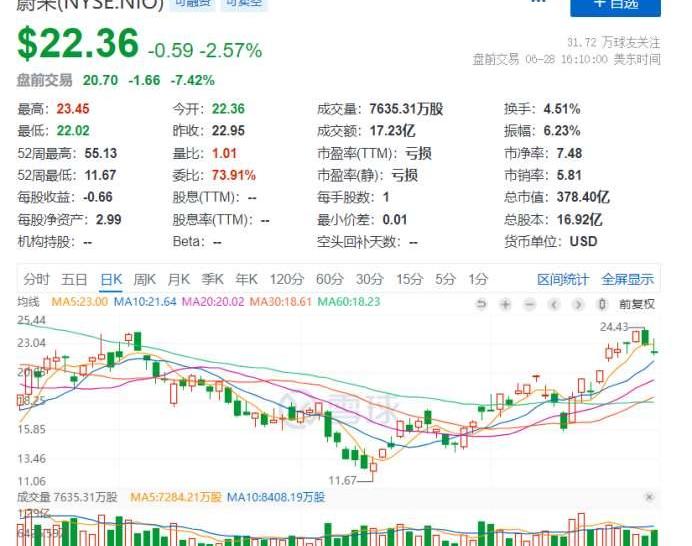Click the 31.72万球友关注 follower count
Image resolution: width=692 pixels, height=546 pixels.
(613, 42)
